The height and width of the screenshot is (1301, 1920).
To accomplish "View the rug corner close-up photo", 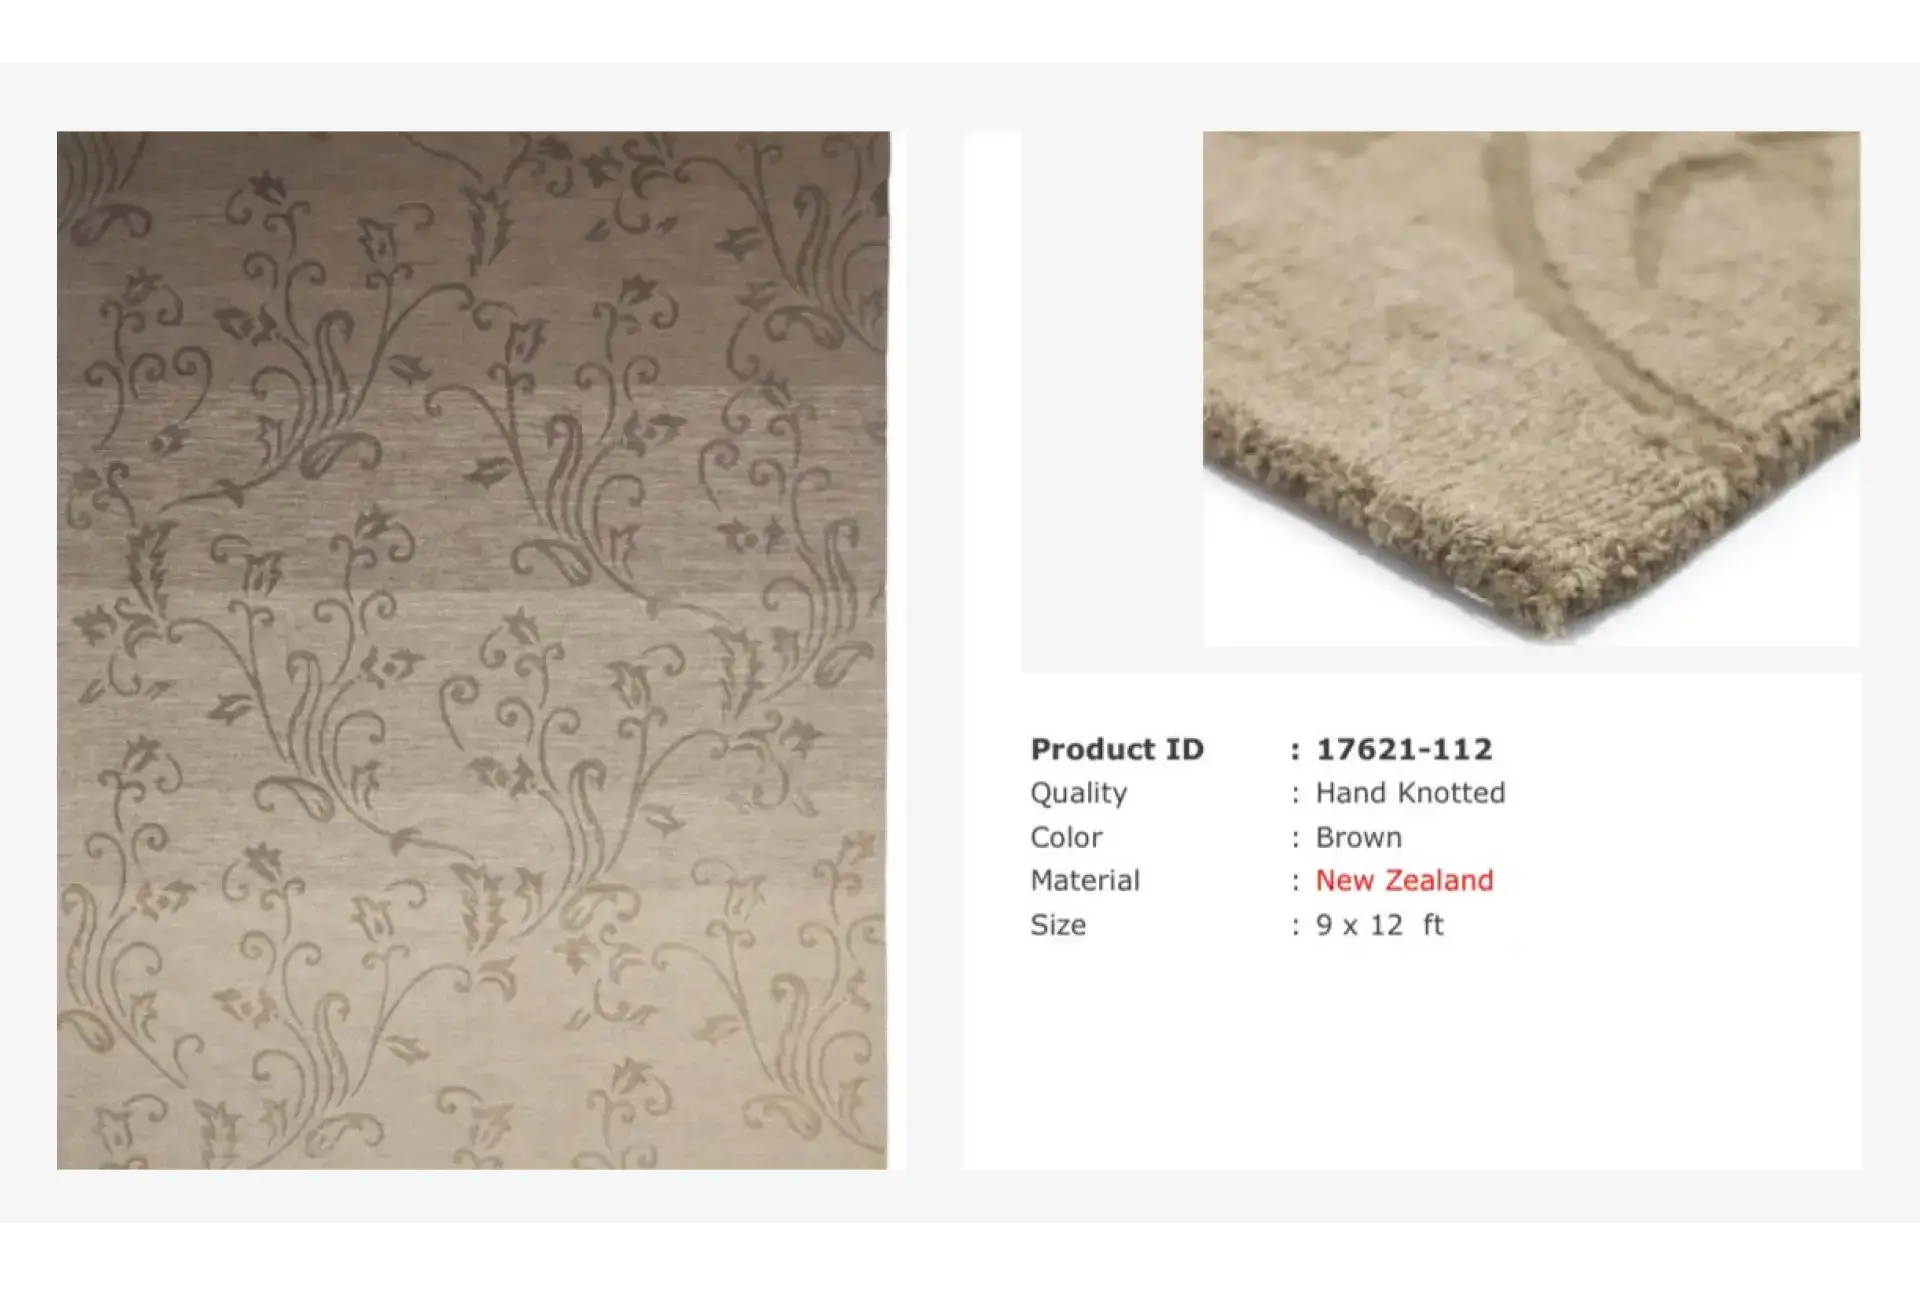I will tap(1531, 388).
